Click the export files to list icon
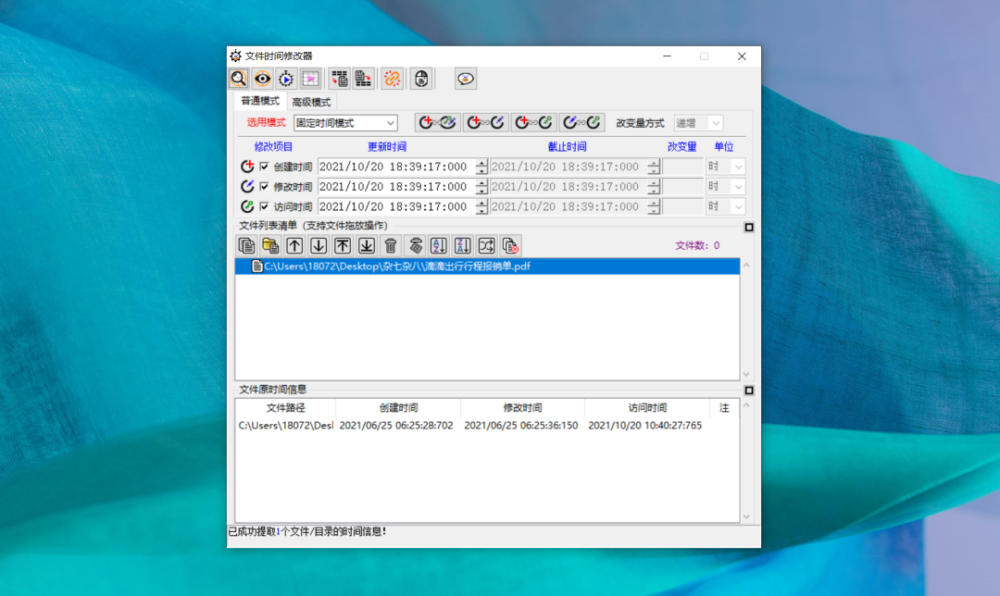The image size is (1000, 596). [x=364, y=78]
